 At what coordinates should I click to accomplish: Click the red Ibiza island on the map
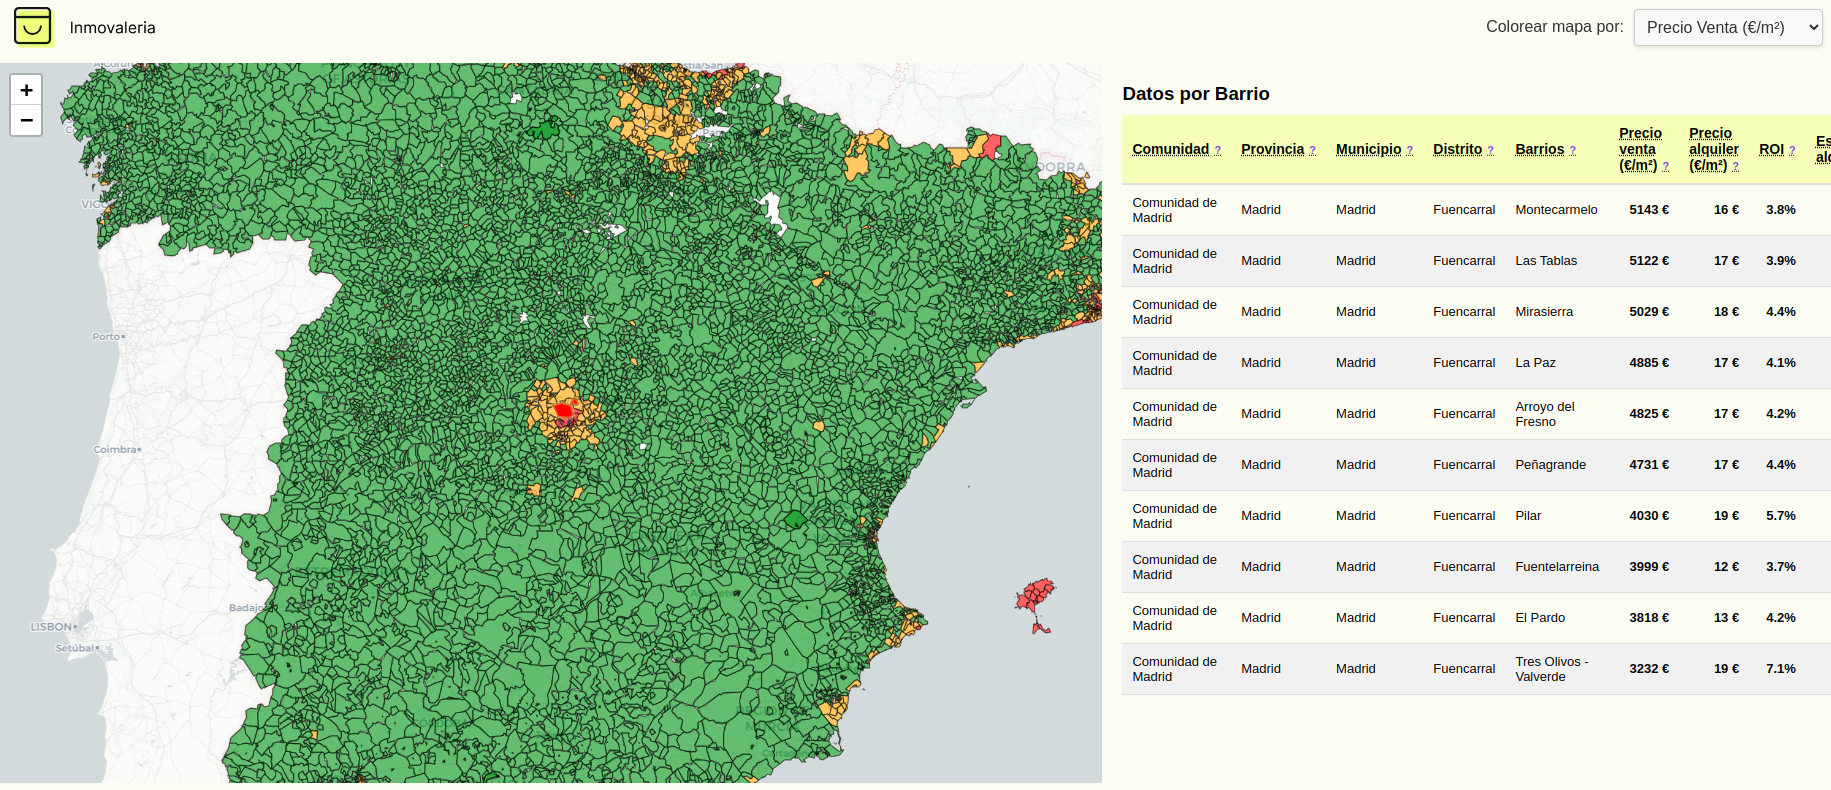1036,597
